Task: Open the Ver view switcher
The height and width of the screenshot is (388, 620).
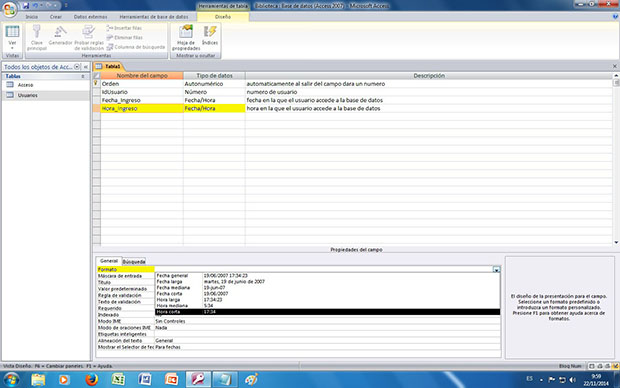Action: click(x=12, y=37)
